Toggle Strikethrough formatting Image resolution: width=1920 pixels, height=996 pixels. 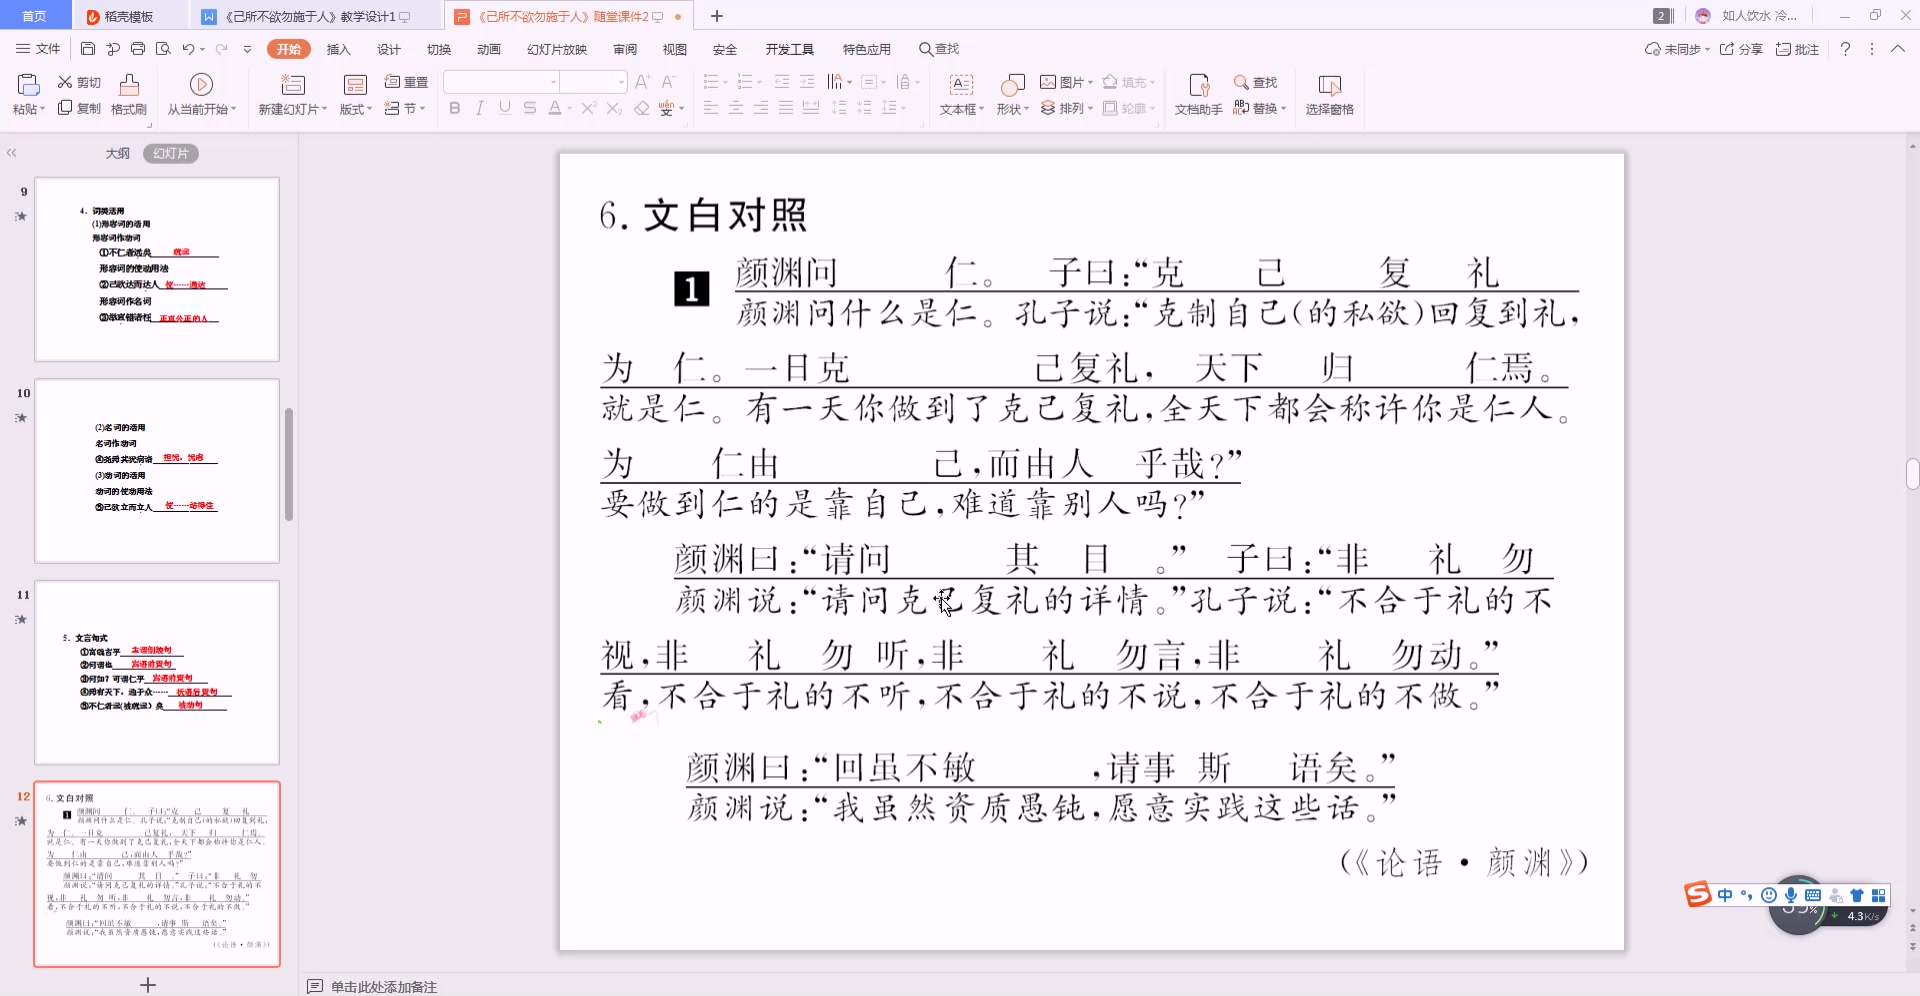pyautogui.click(x=530, y=108)
